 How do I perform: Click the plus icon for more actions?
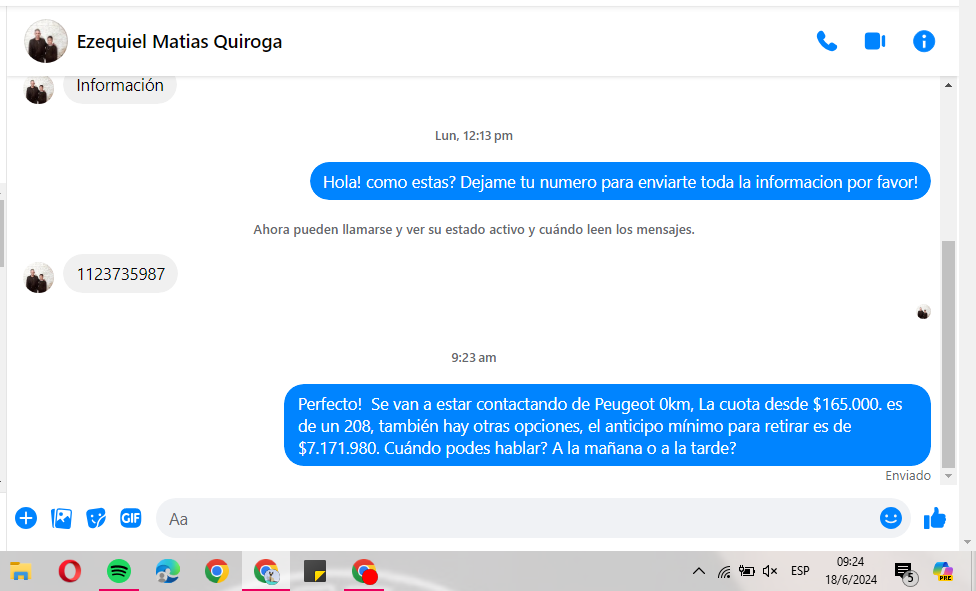point(26,518)
